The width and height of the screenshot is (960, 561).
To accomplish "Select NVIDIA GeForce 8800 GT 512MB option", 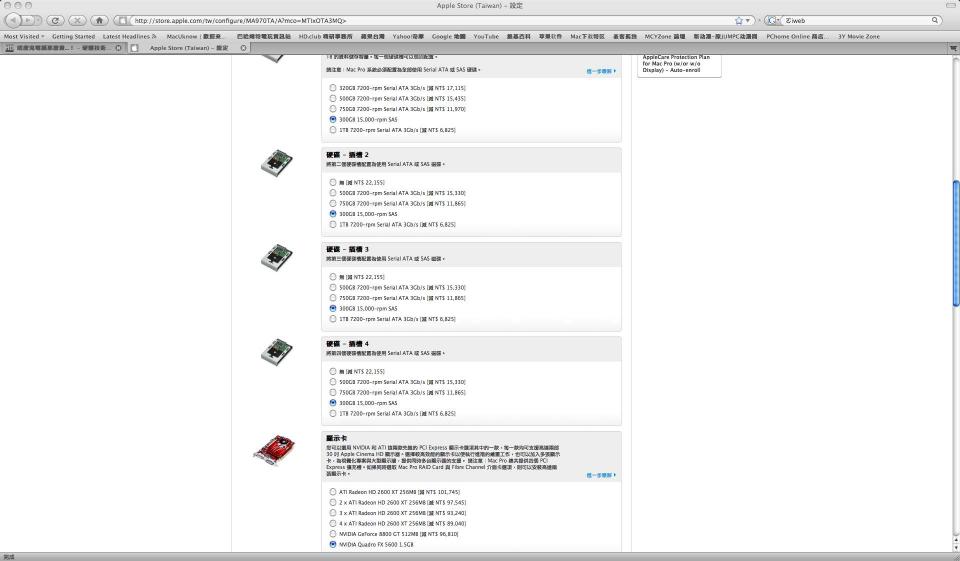I will (333, 534).
